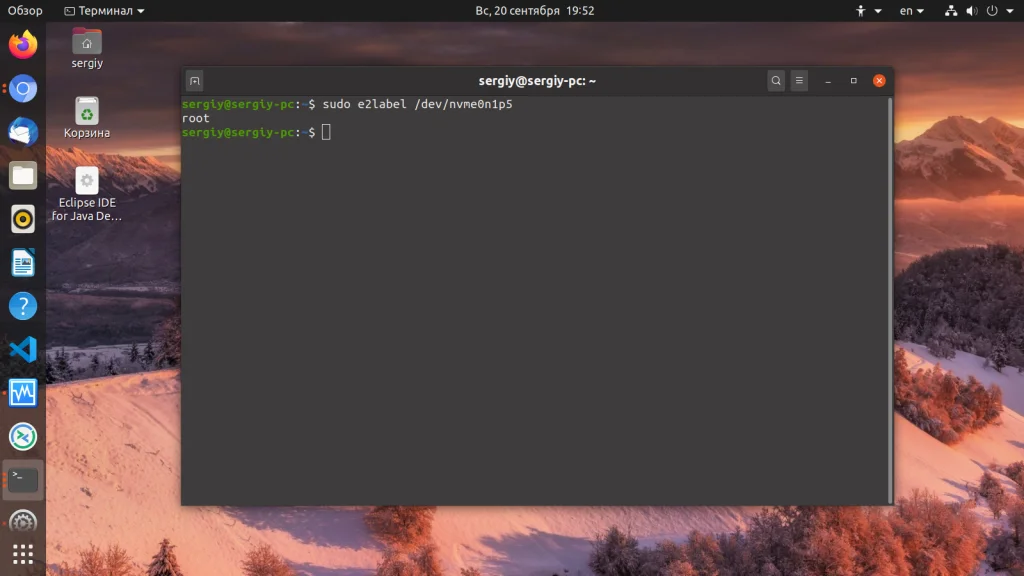Open Settings gear in dock

click(23, 522)
